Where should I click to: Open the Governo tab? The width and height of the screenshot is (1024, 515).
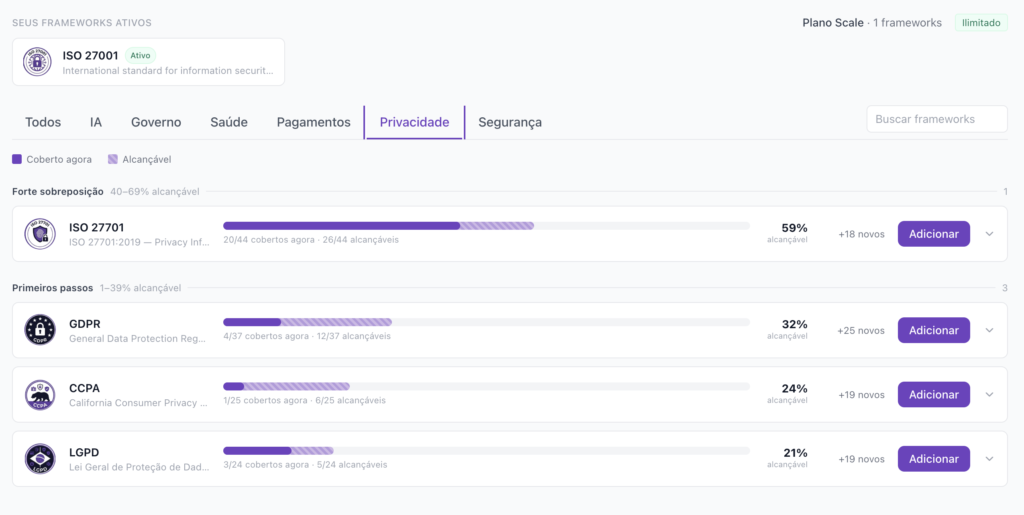coord(156,122)
